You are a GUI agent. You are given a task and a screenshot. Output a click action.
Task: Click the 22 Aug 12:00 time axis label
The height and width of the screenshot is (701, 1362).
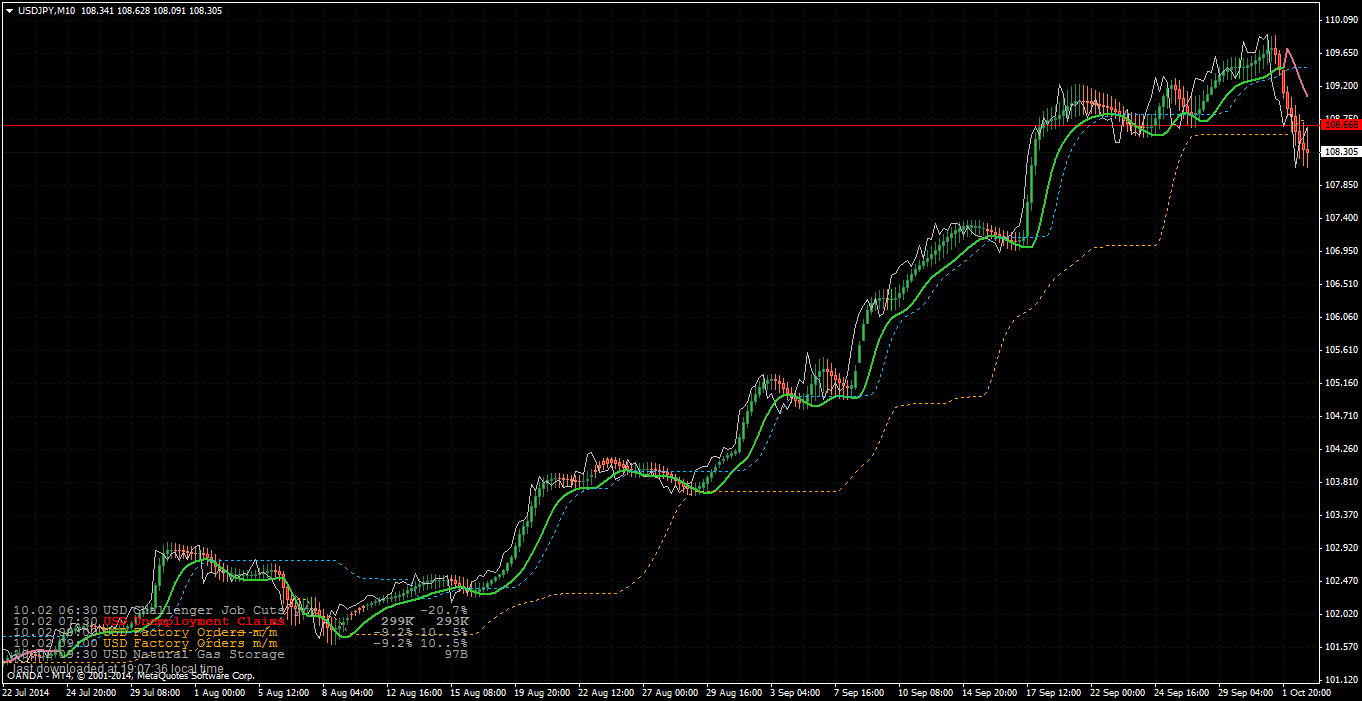[606, 692]
